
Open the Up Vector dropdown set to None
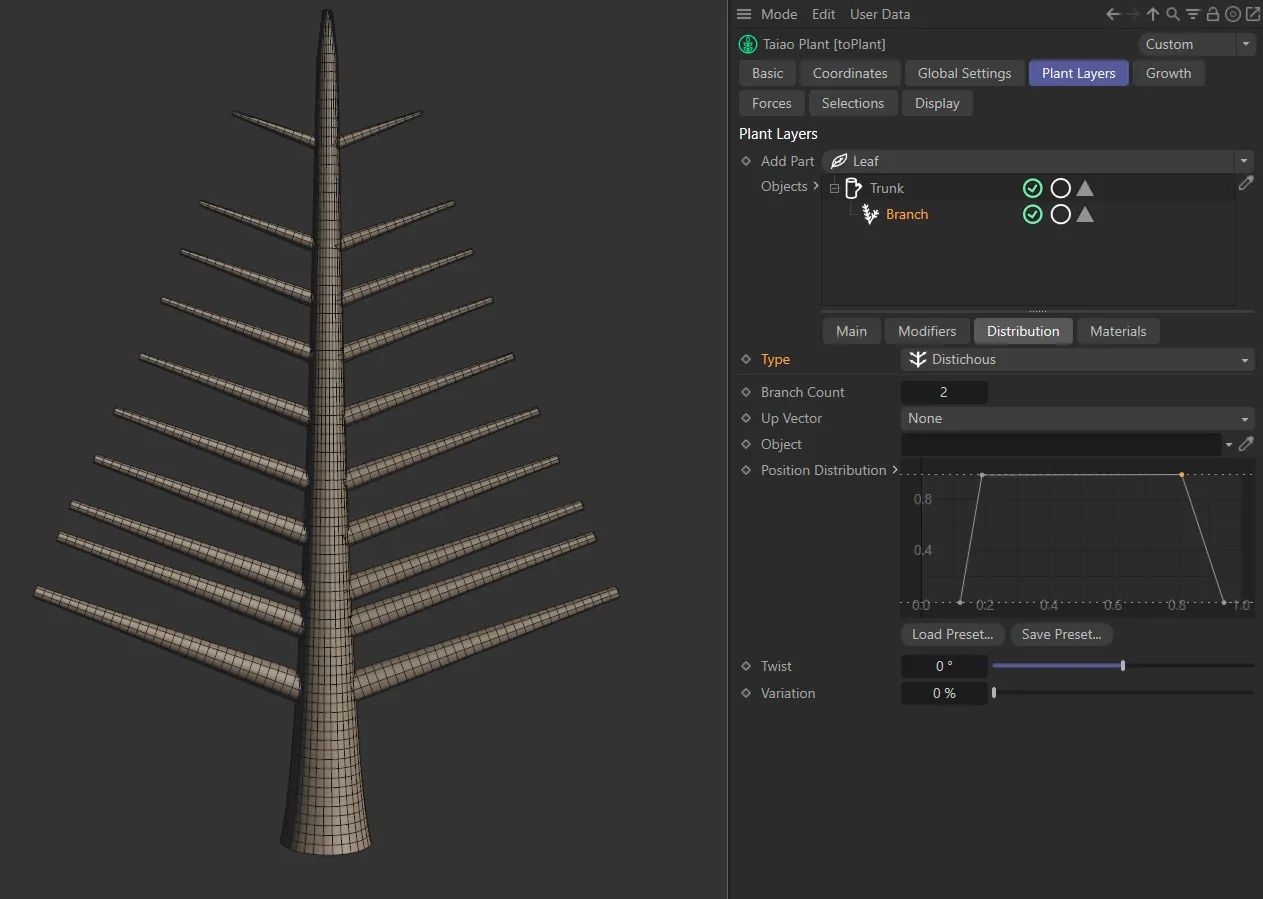tap(1077, 418)
